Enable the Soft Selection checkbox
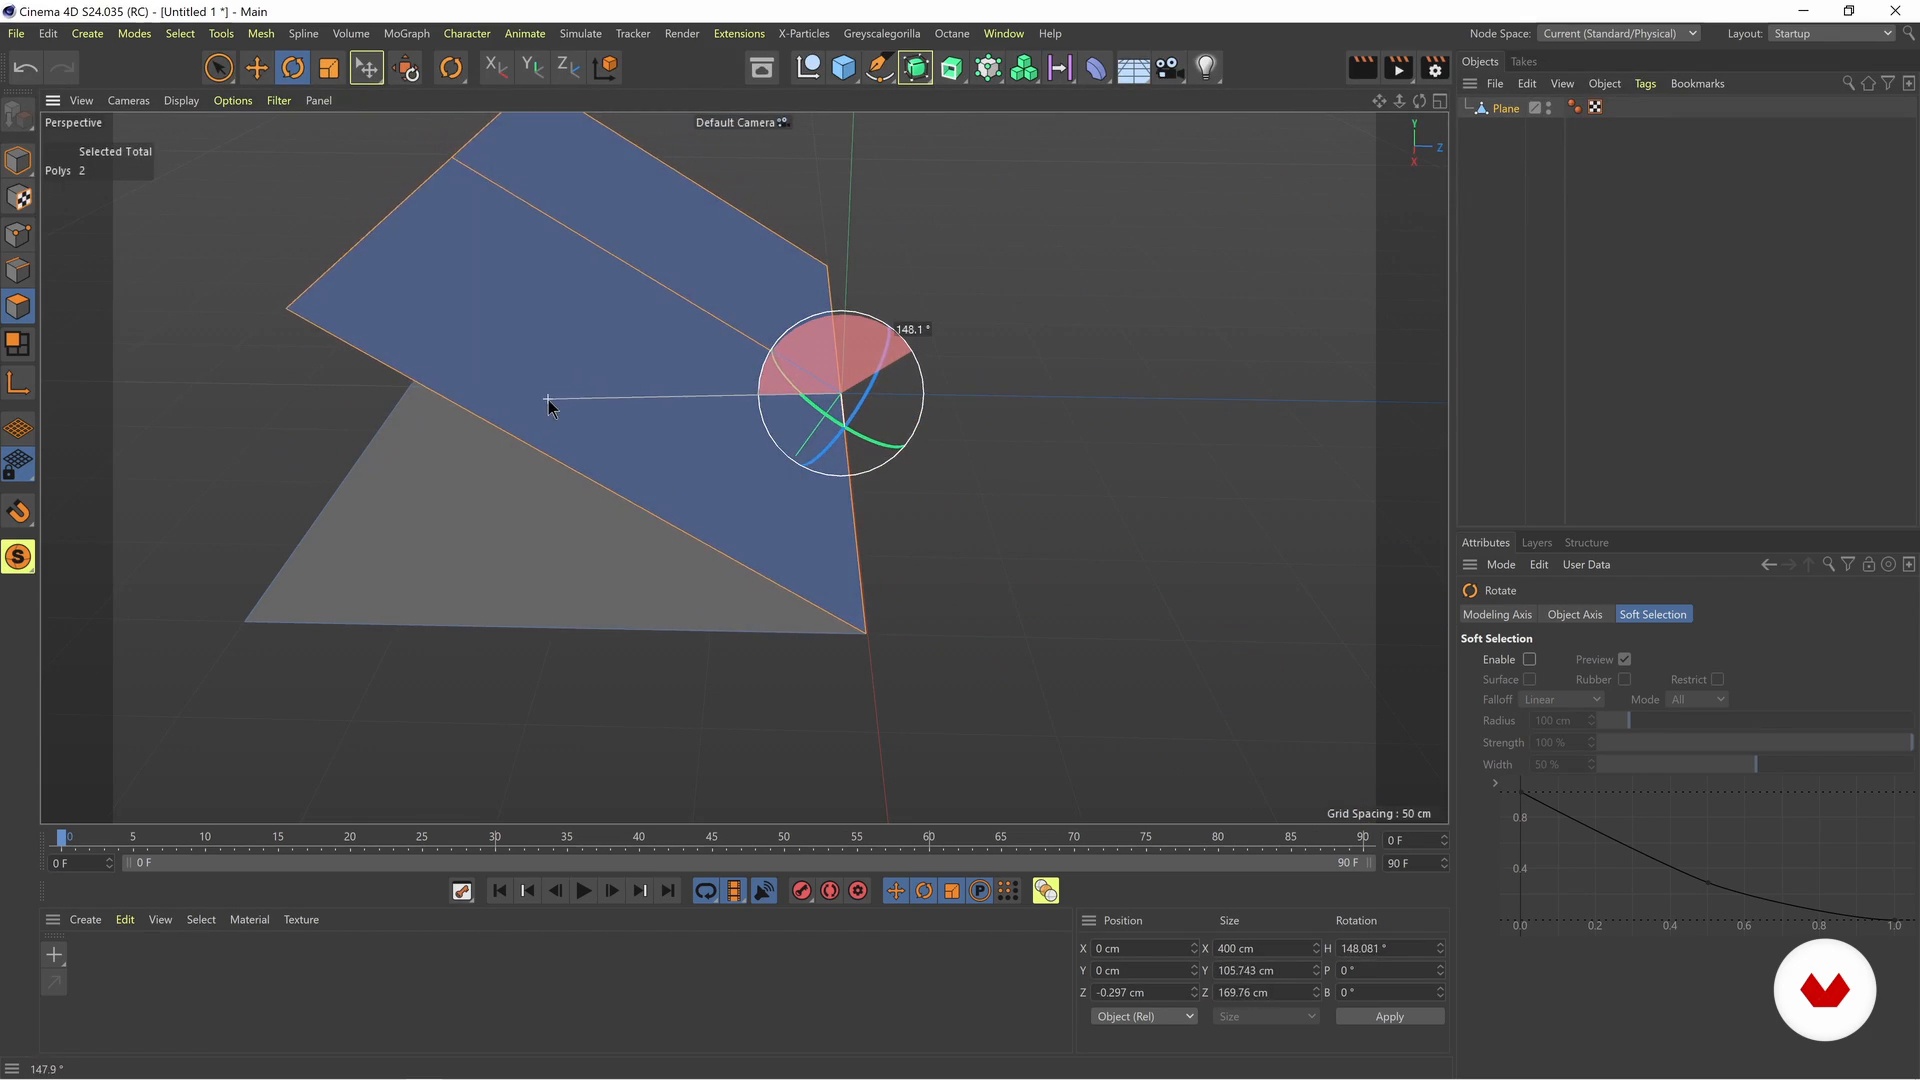 coord(1529,659)
